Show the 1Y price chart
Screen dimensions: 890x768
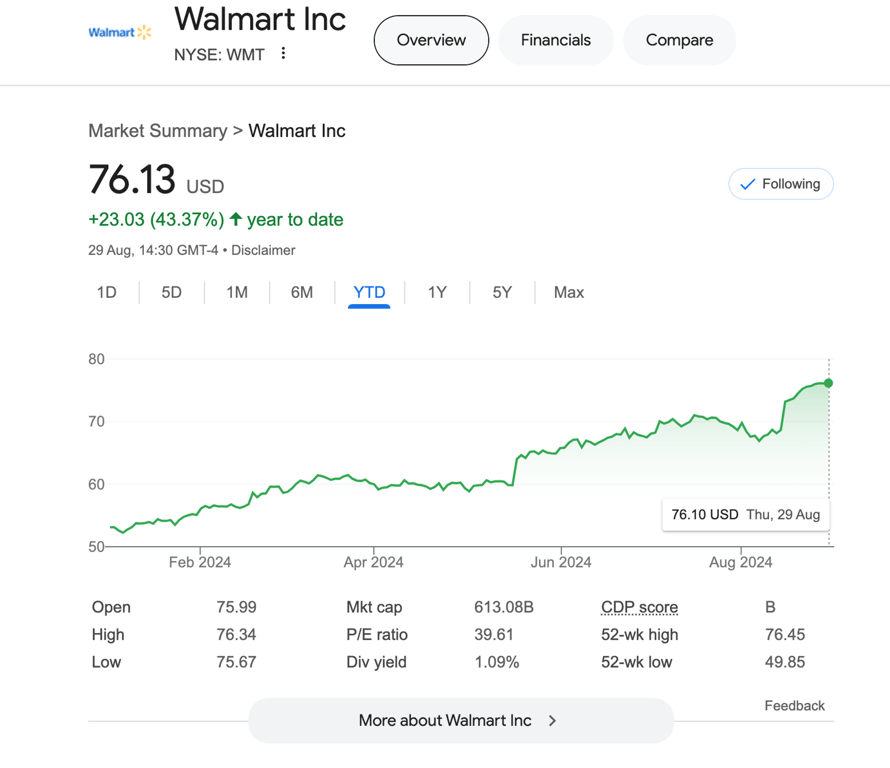point(437,292)
